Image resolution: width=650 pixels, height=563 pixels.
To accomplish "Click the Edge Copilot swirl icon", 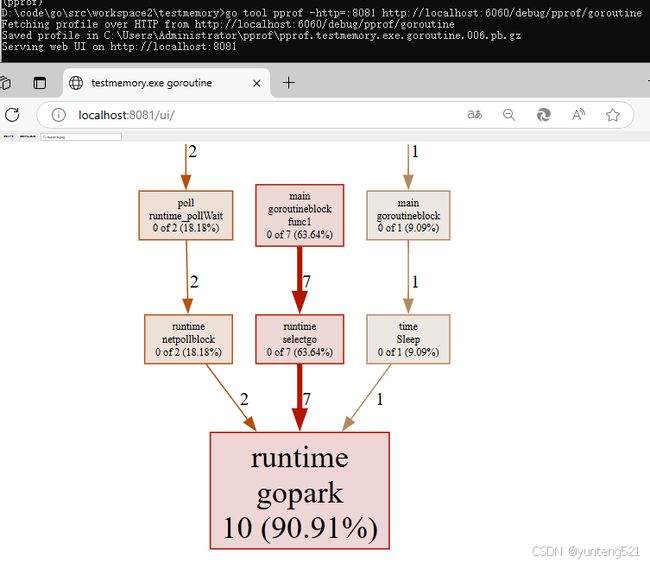I will coord(543,115).
